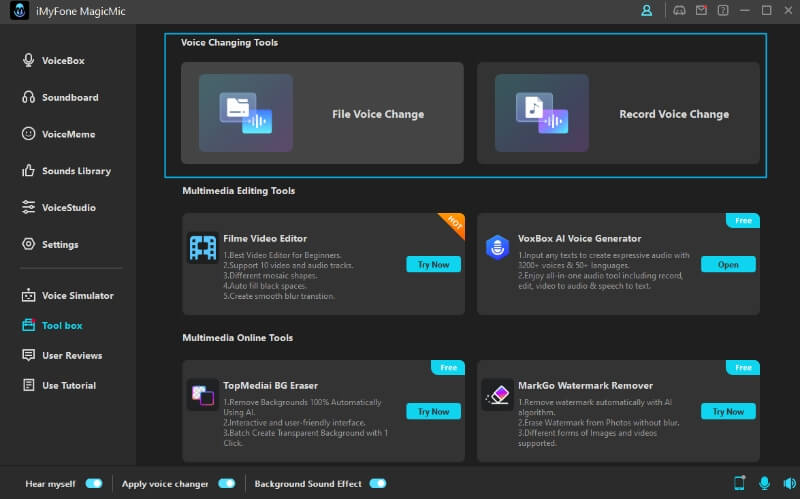Click the File Voice Change folder thumbnail
The image size is (800, 499).
coord(246,113)
